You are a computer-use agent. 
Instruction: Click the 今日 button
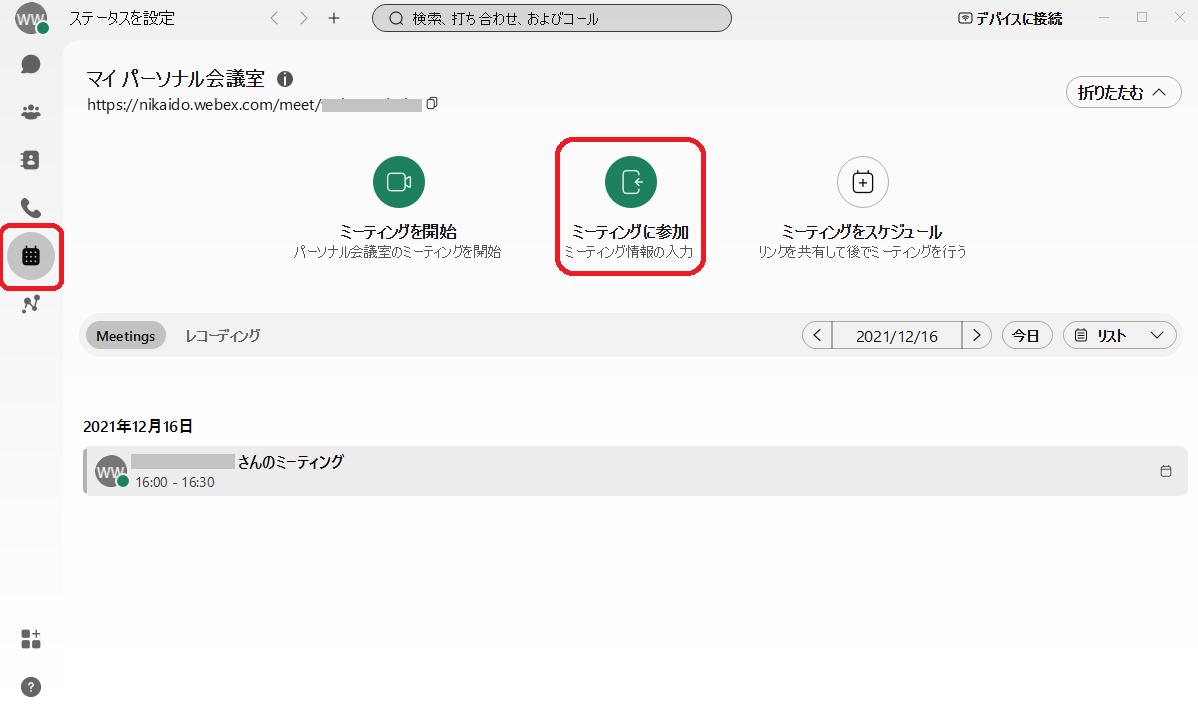pyautogui.click(x=1027, y=335)
